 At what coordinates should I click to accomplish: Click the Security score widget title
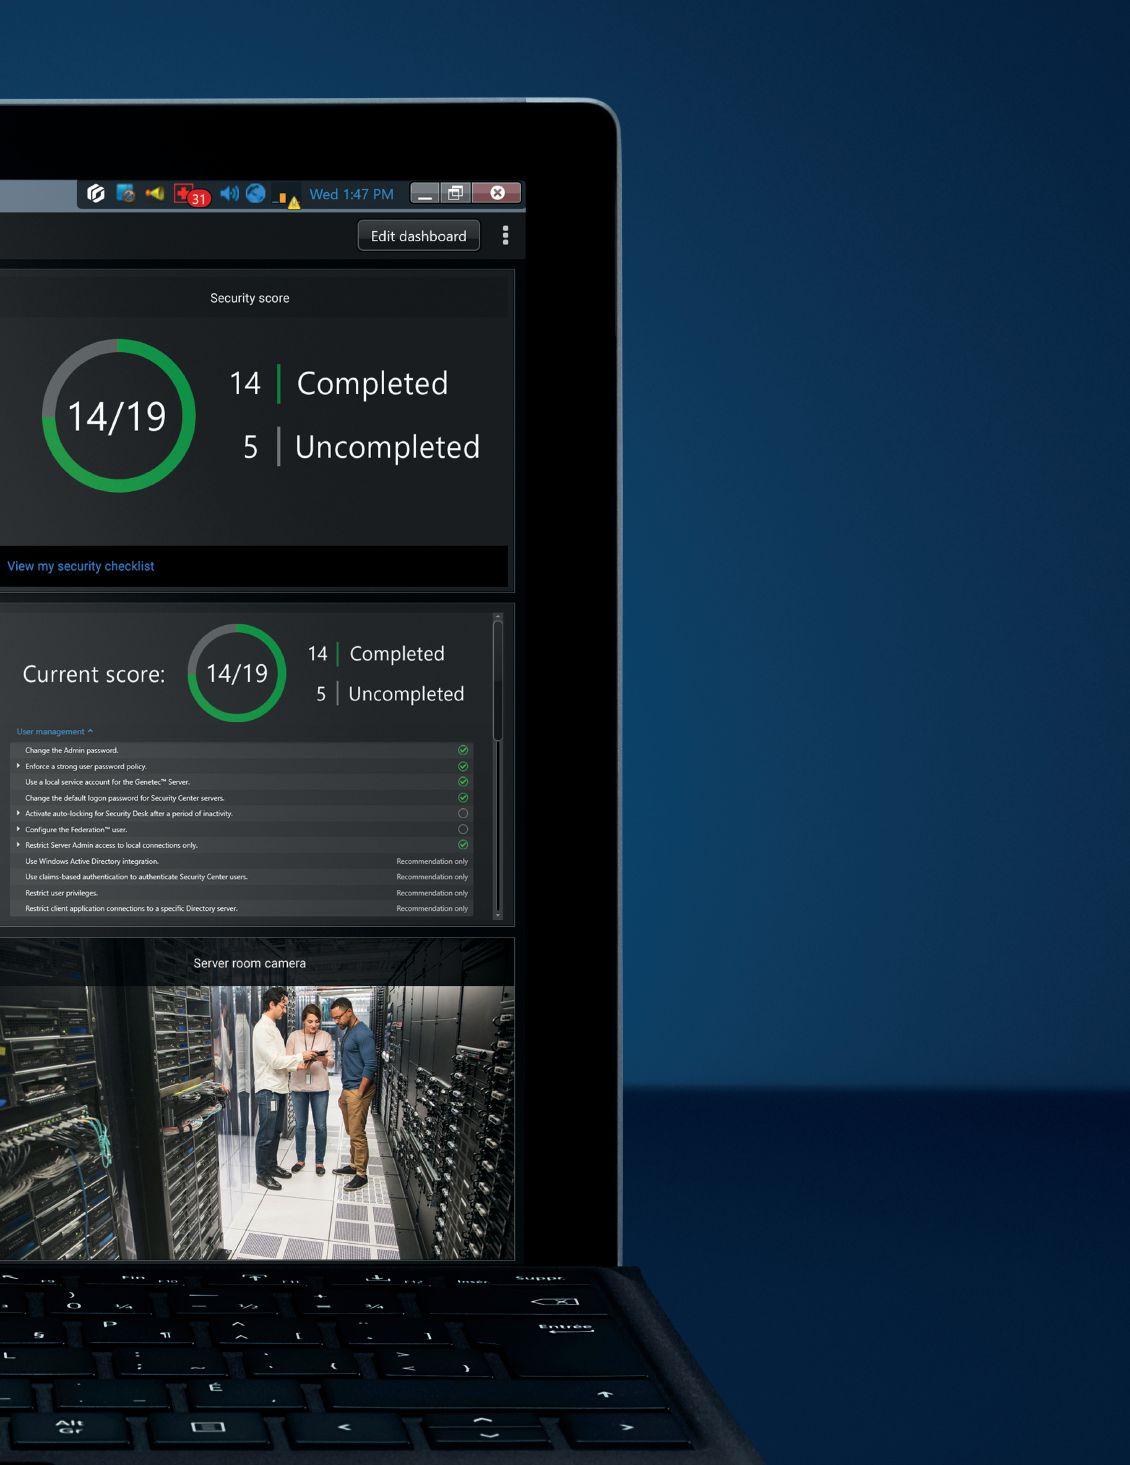click(249, 298)
